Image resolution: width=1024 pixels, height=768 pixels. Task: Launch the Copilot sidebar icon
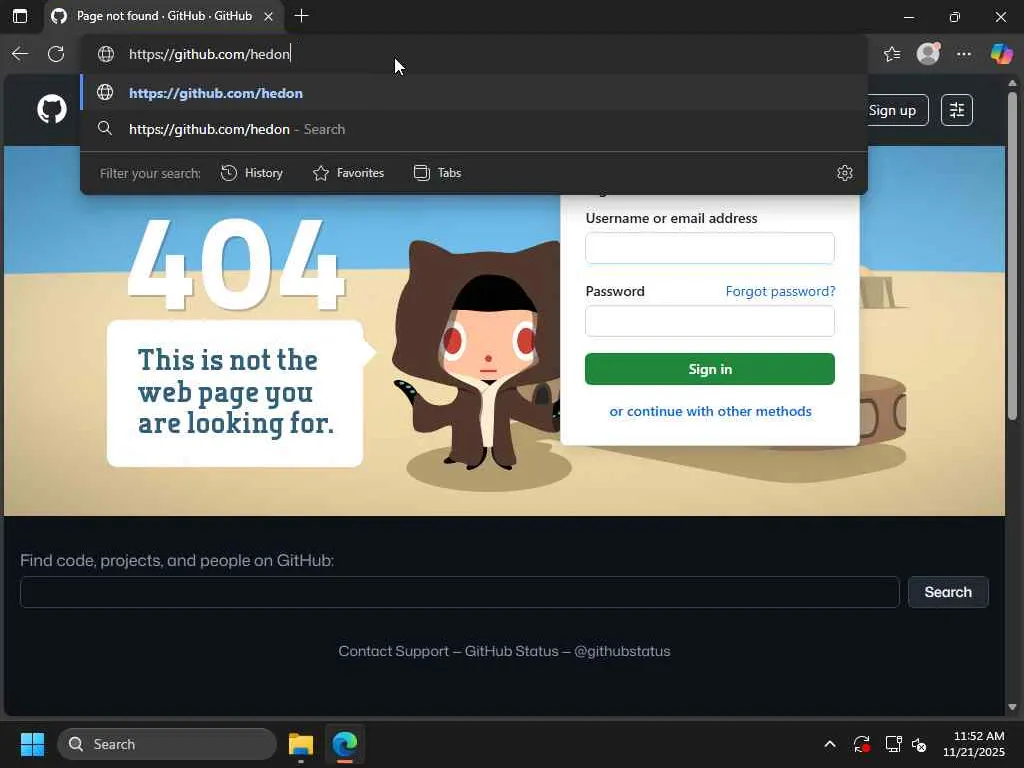pos(1001,54)
